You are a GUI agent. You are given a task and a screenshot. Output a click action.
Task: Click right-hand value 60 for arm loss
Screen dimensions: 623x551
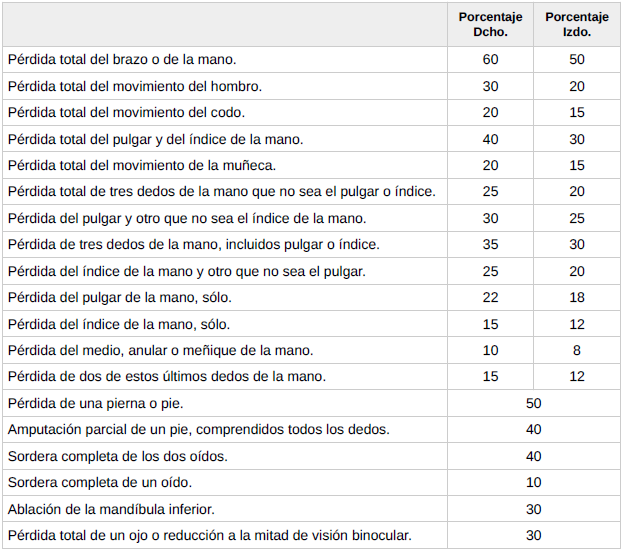490,60
